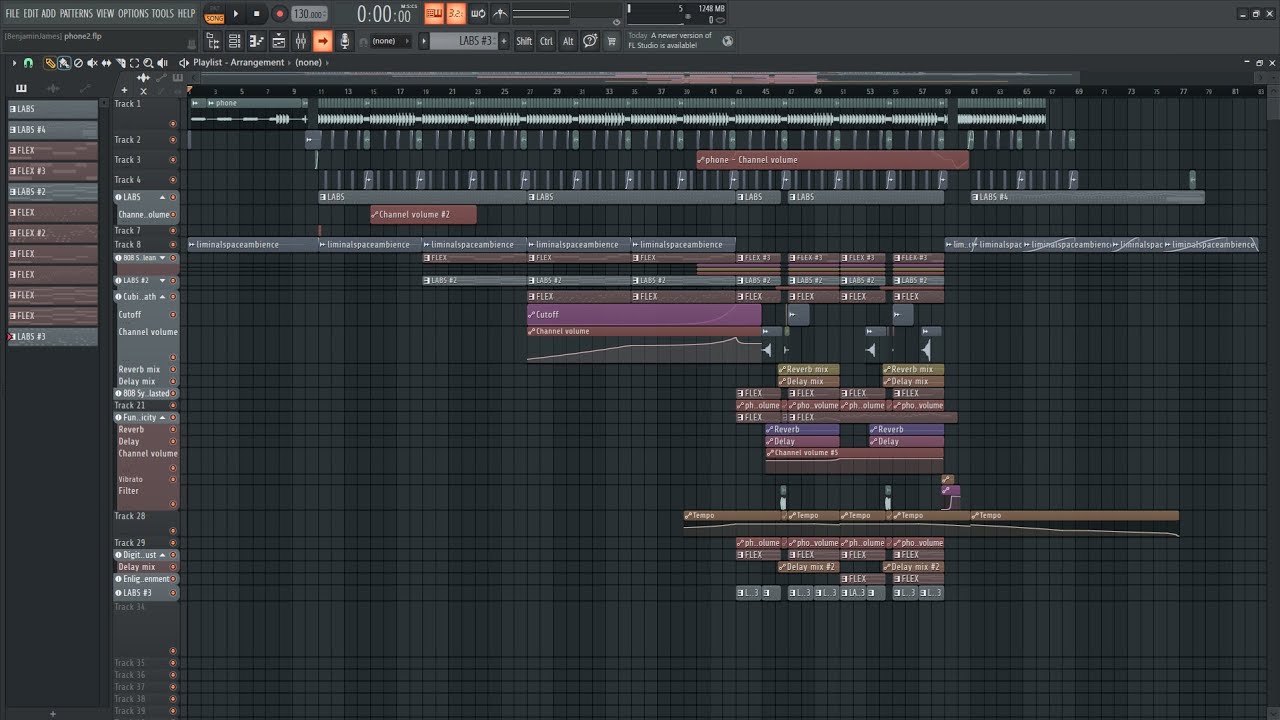Add a new track with plus icon
This screenshot has width=1280, height=720.
124,90
